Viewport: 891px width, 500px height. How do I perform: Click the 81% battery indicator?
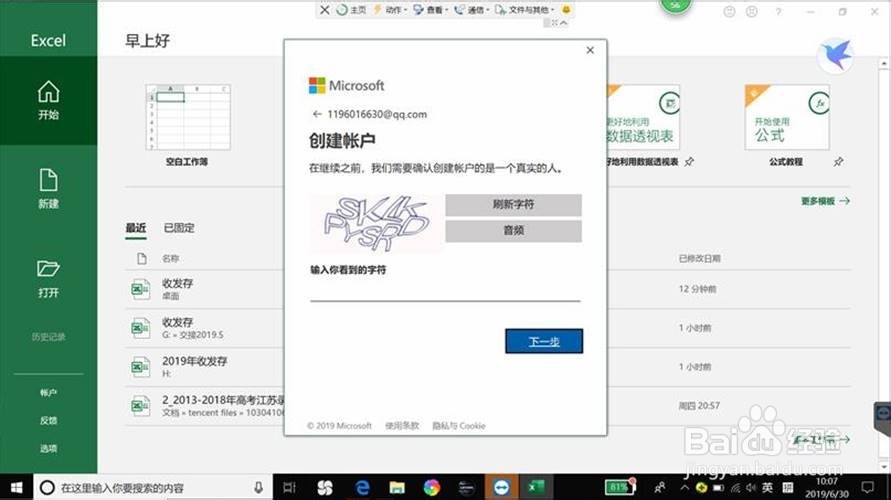[620, 487]
